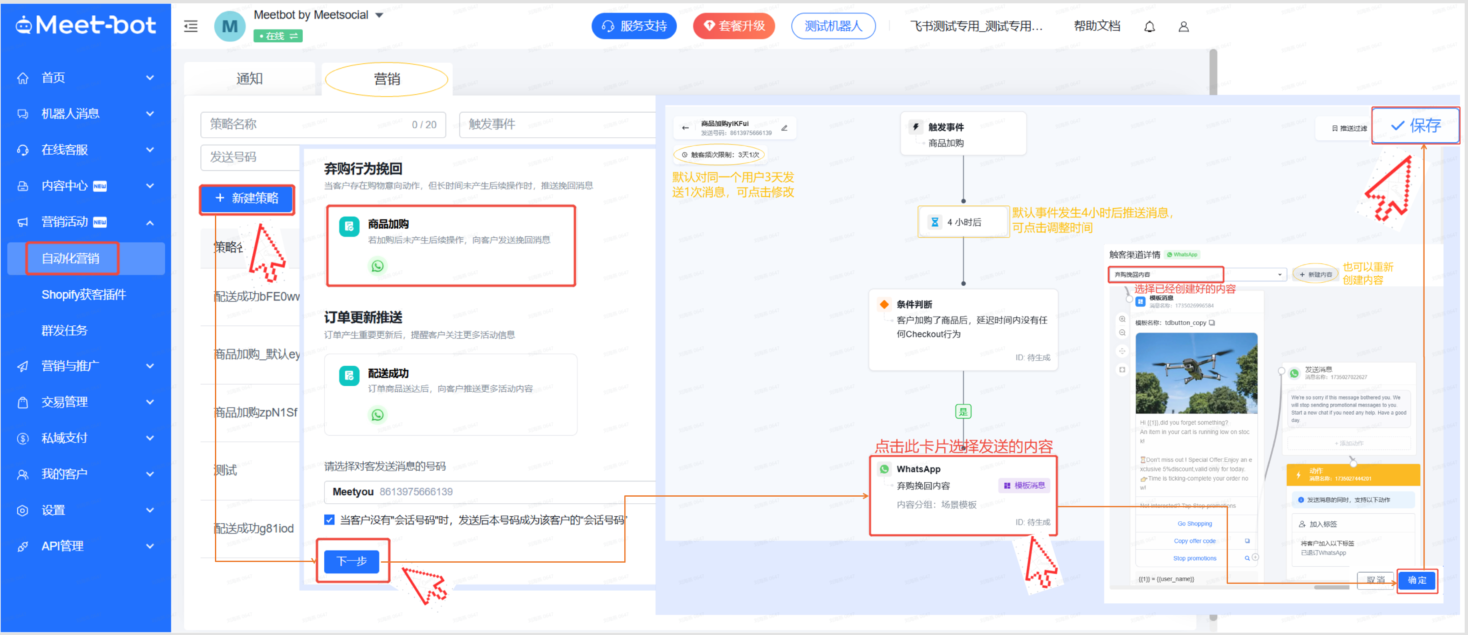Click the API管理 key icon

(23, 546)
